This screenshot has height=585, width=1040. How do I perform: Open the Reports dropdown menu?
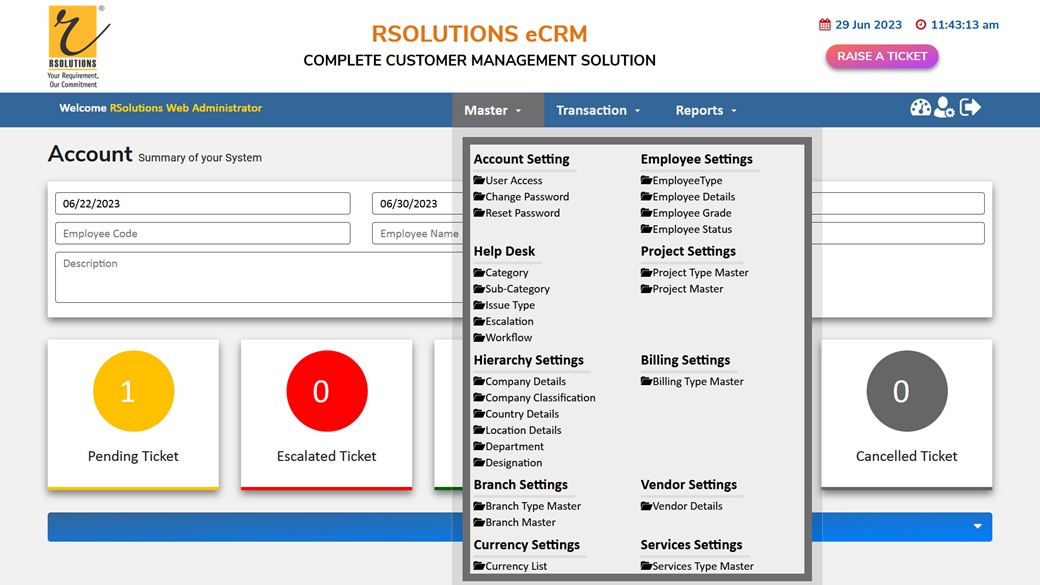click(x=706, y=110)
